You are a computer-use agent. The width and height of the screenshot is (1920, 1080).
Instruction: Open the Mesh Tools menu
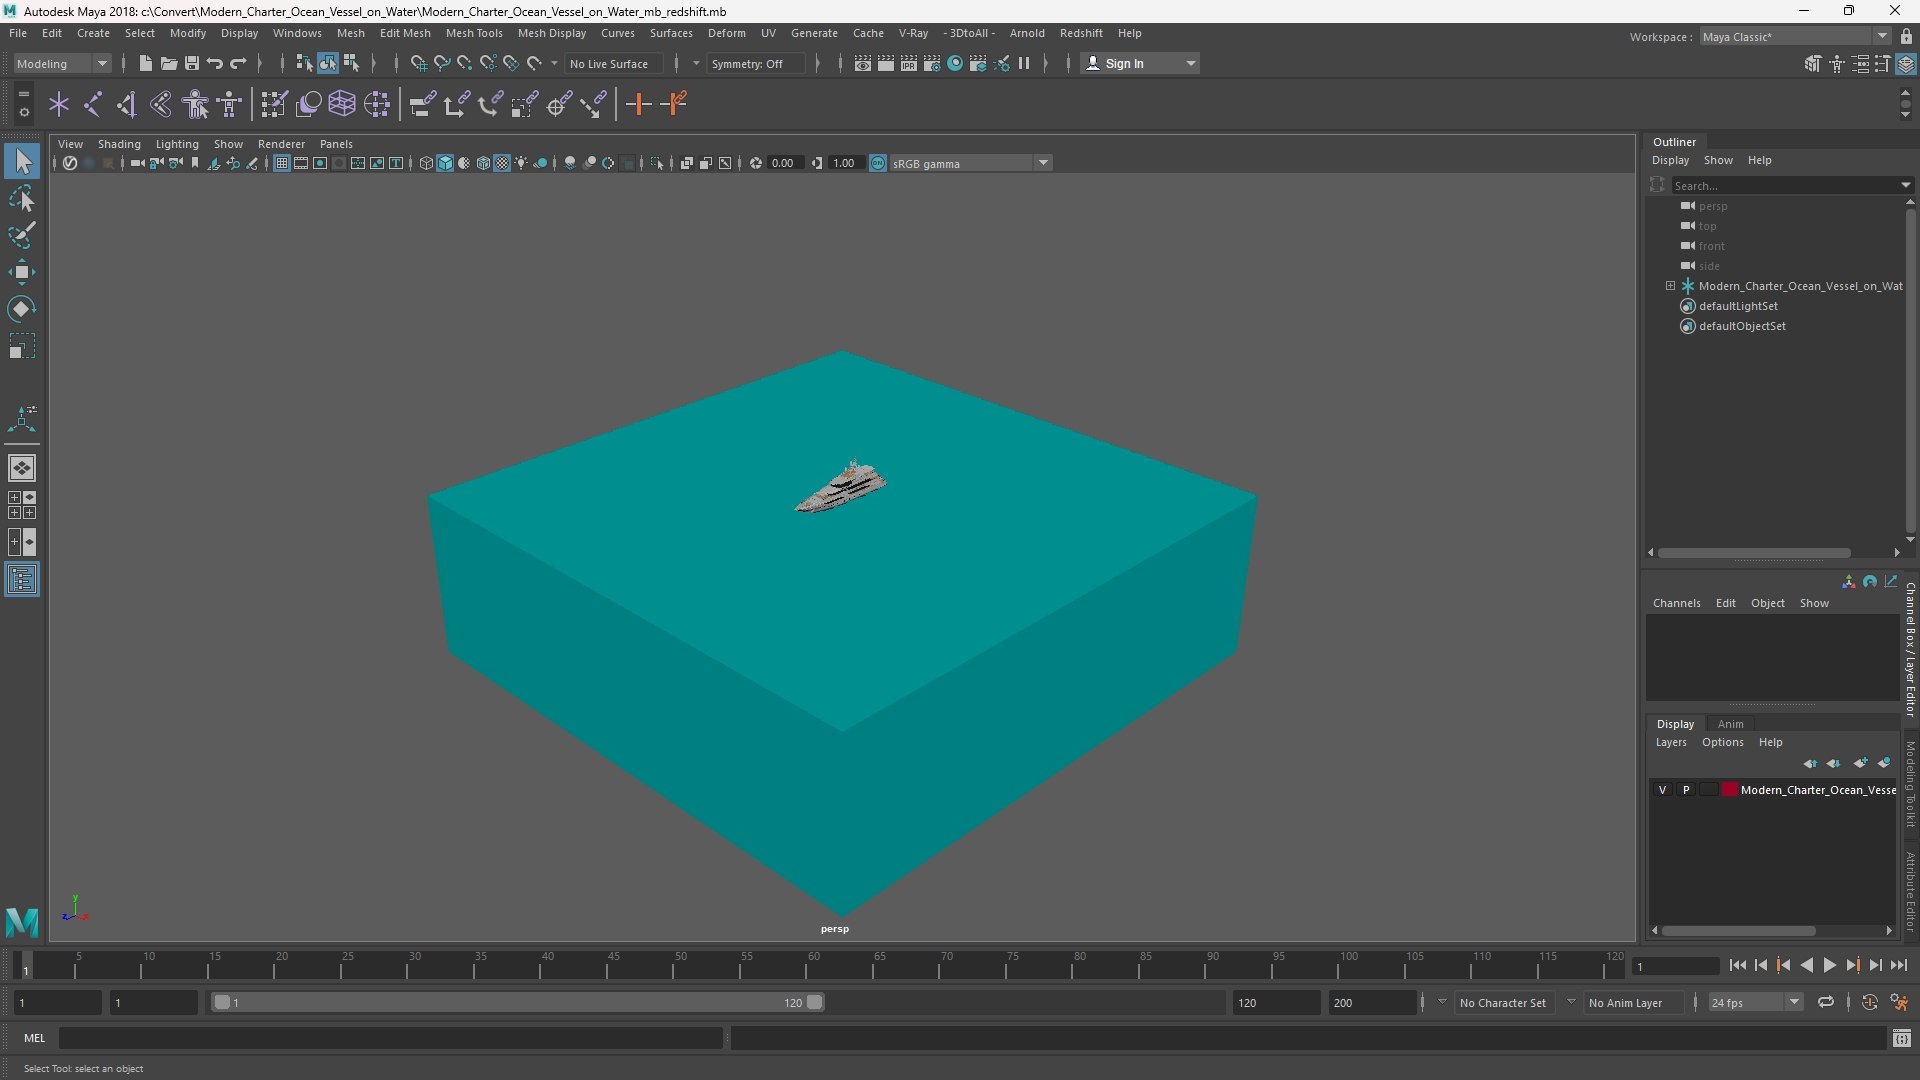(x=473, y=33)
